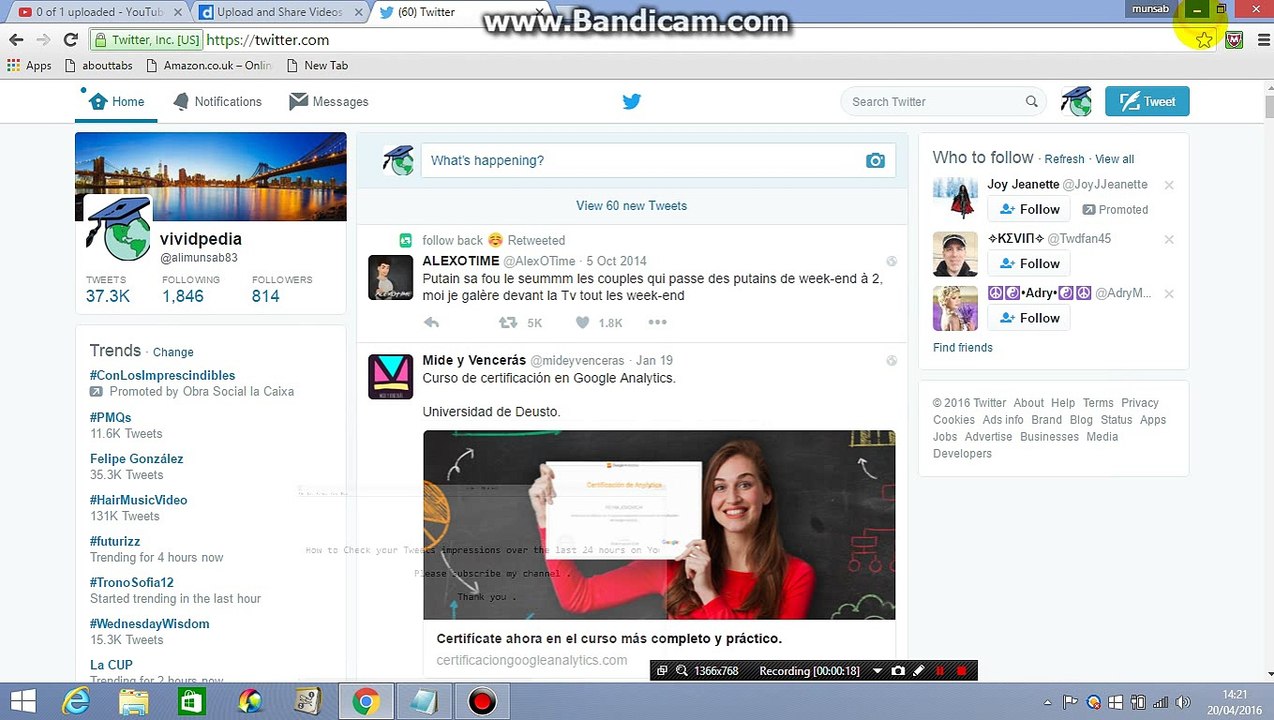Open #PMQs trend
Screen dimensions: 1274x720
(x=110, y=417)
